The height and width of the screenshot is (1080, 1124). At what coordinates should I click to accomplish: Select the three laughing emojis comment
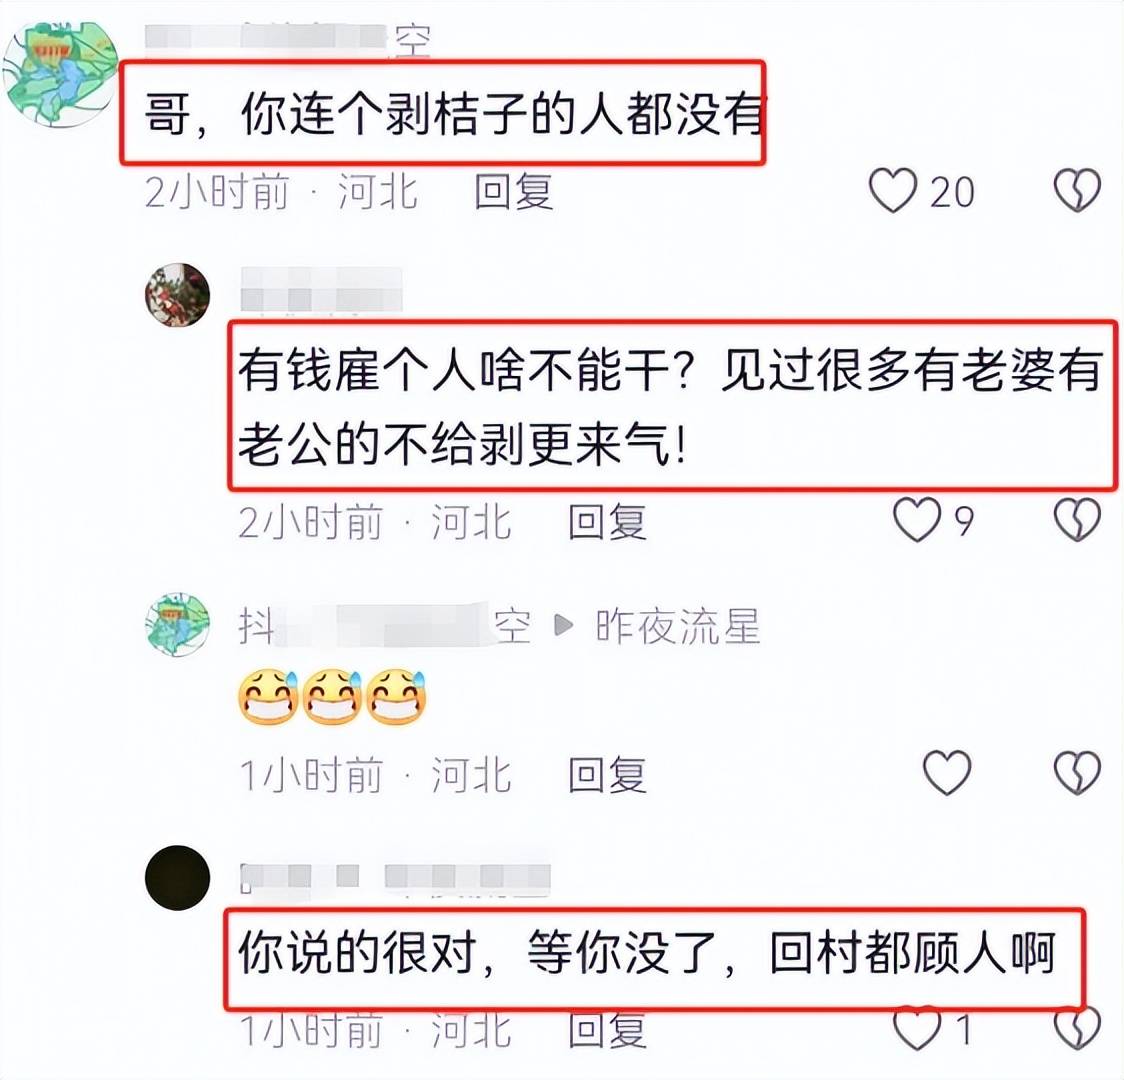(x=332, y=697)
